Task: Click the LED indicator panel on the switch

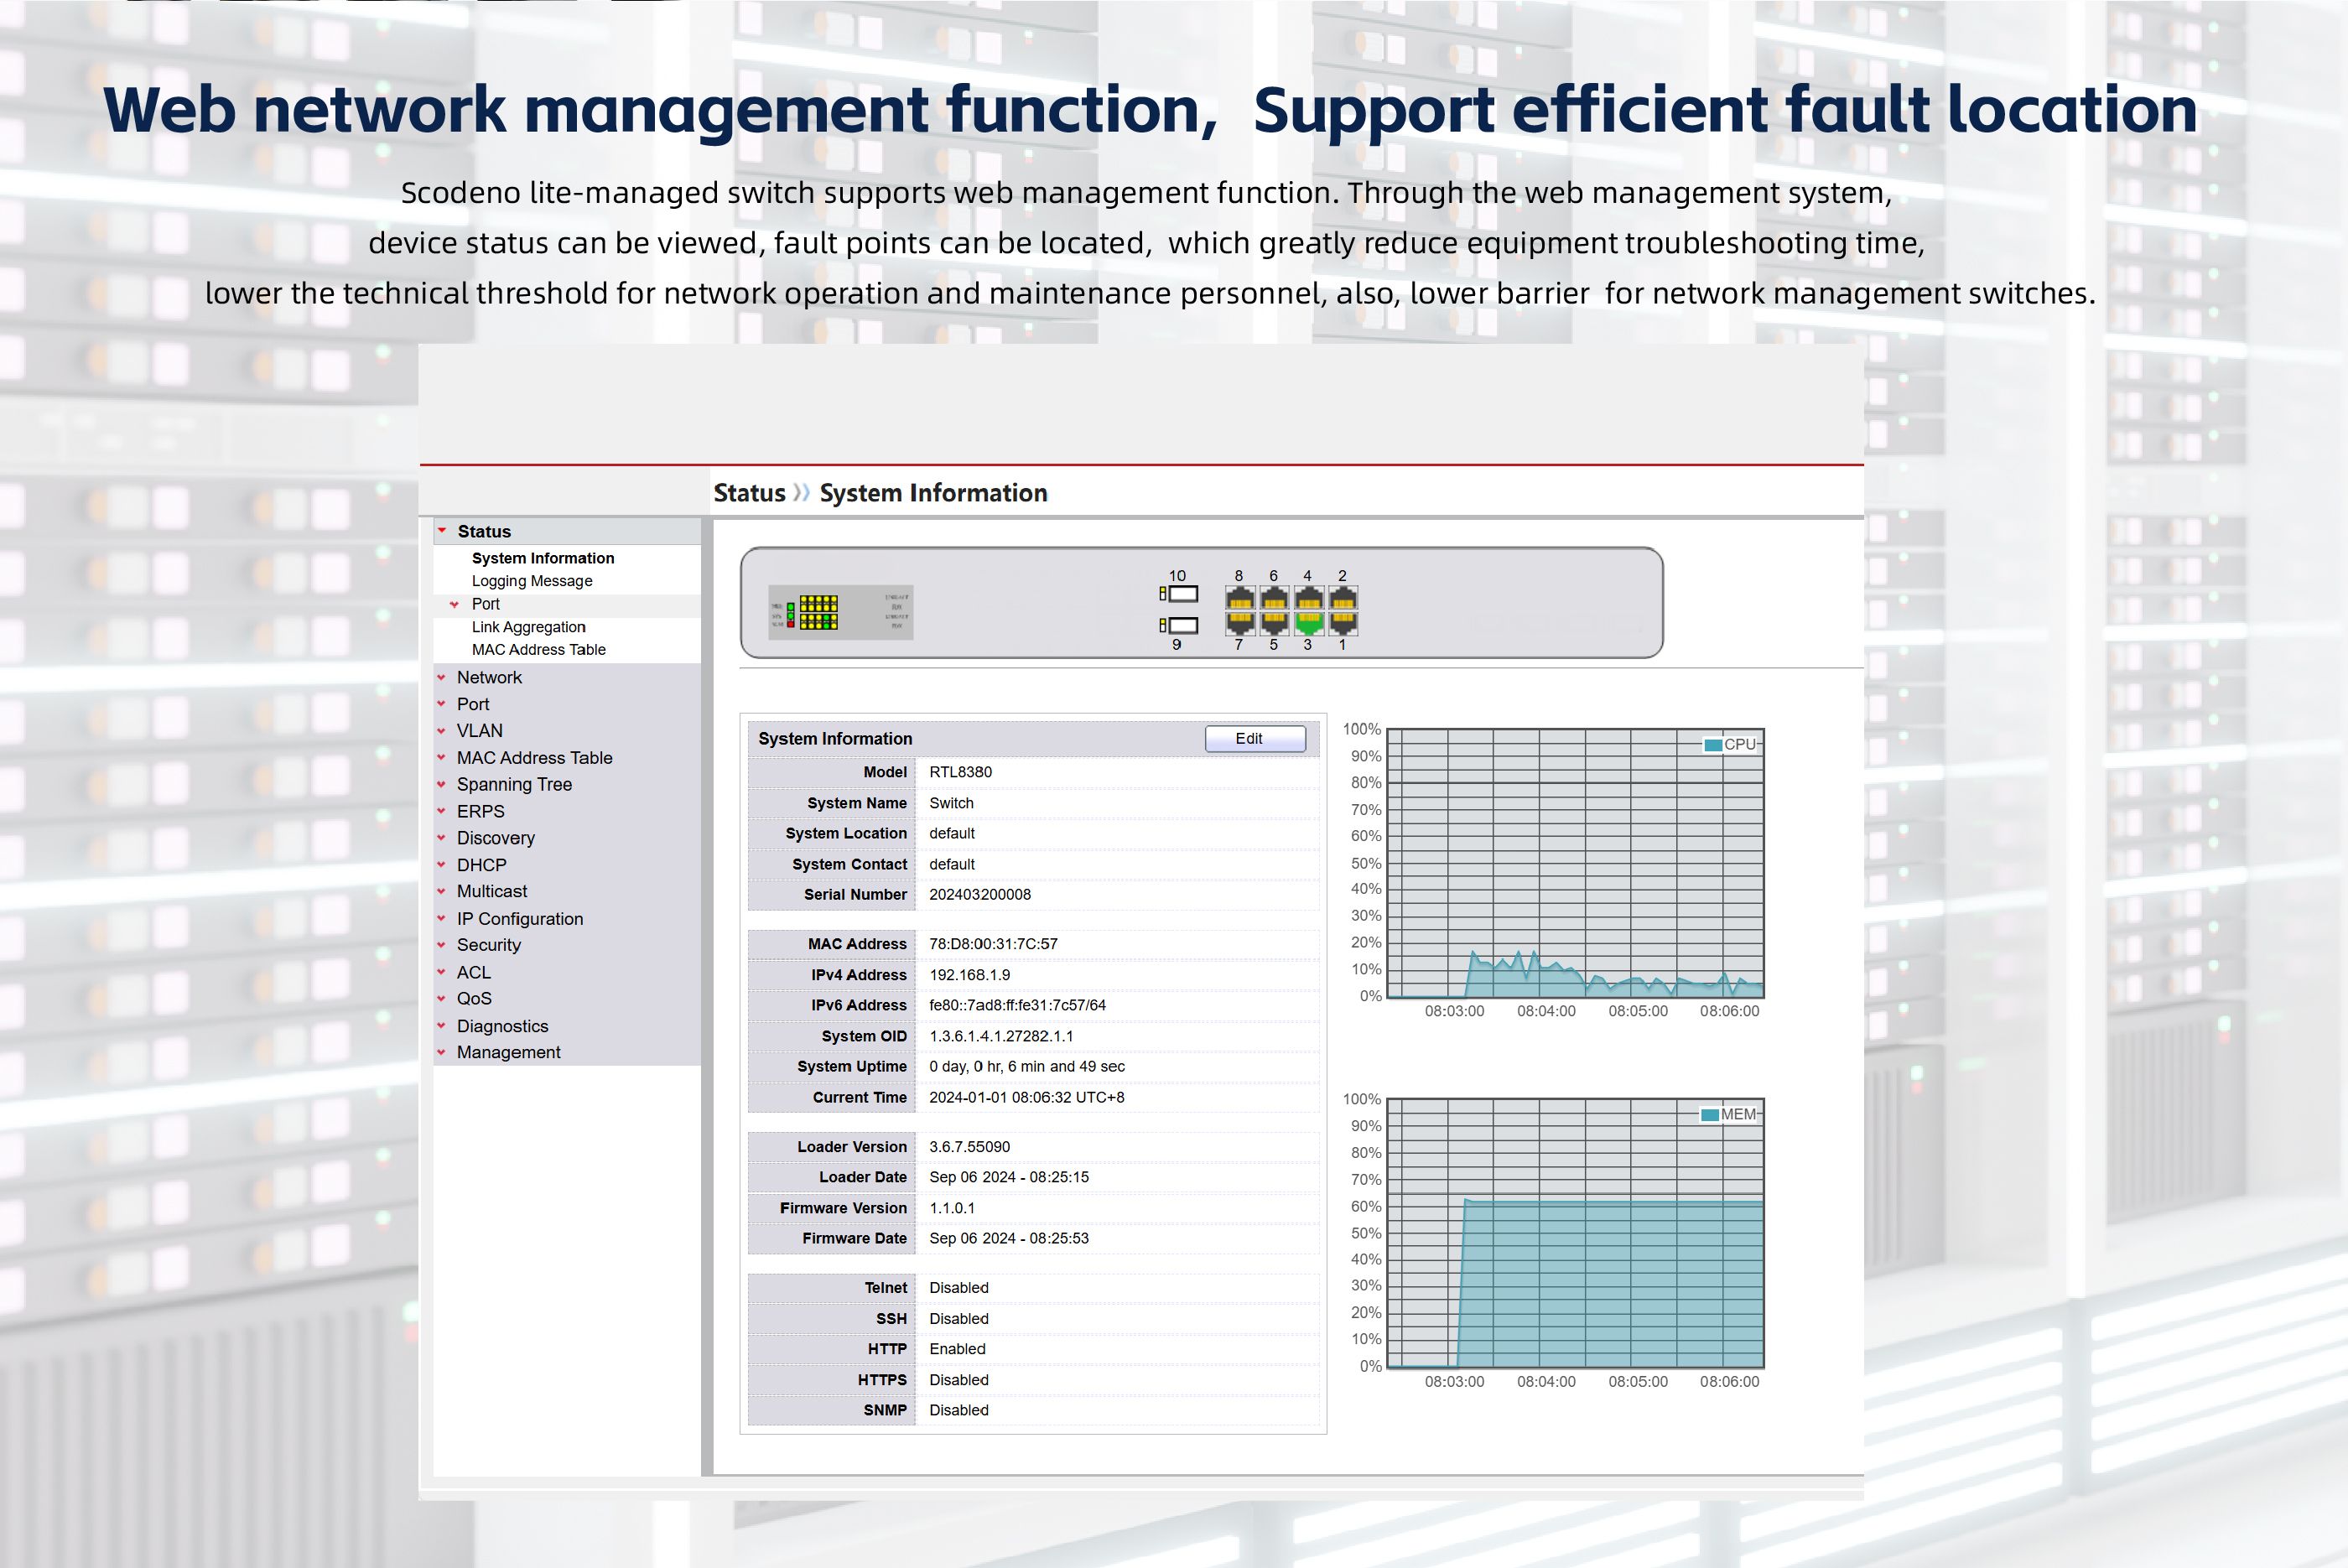Action: [x=818, y=612]
